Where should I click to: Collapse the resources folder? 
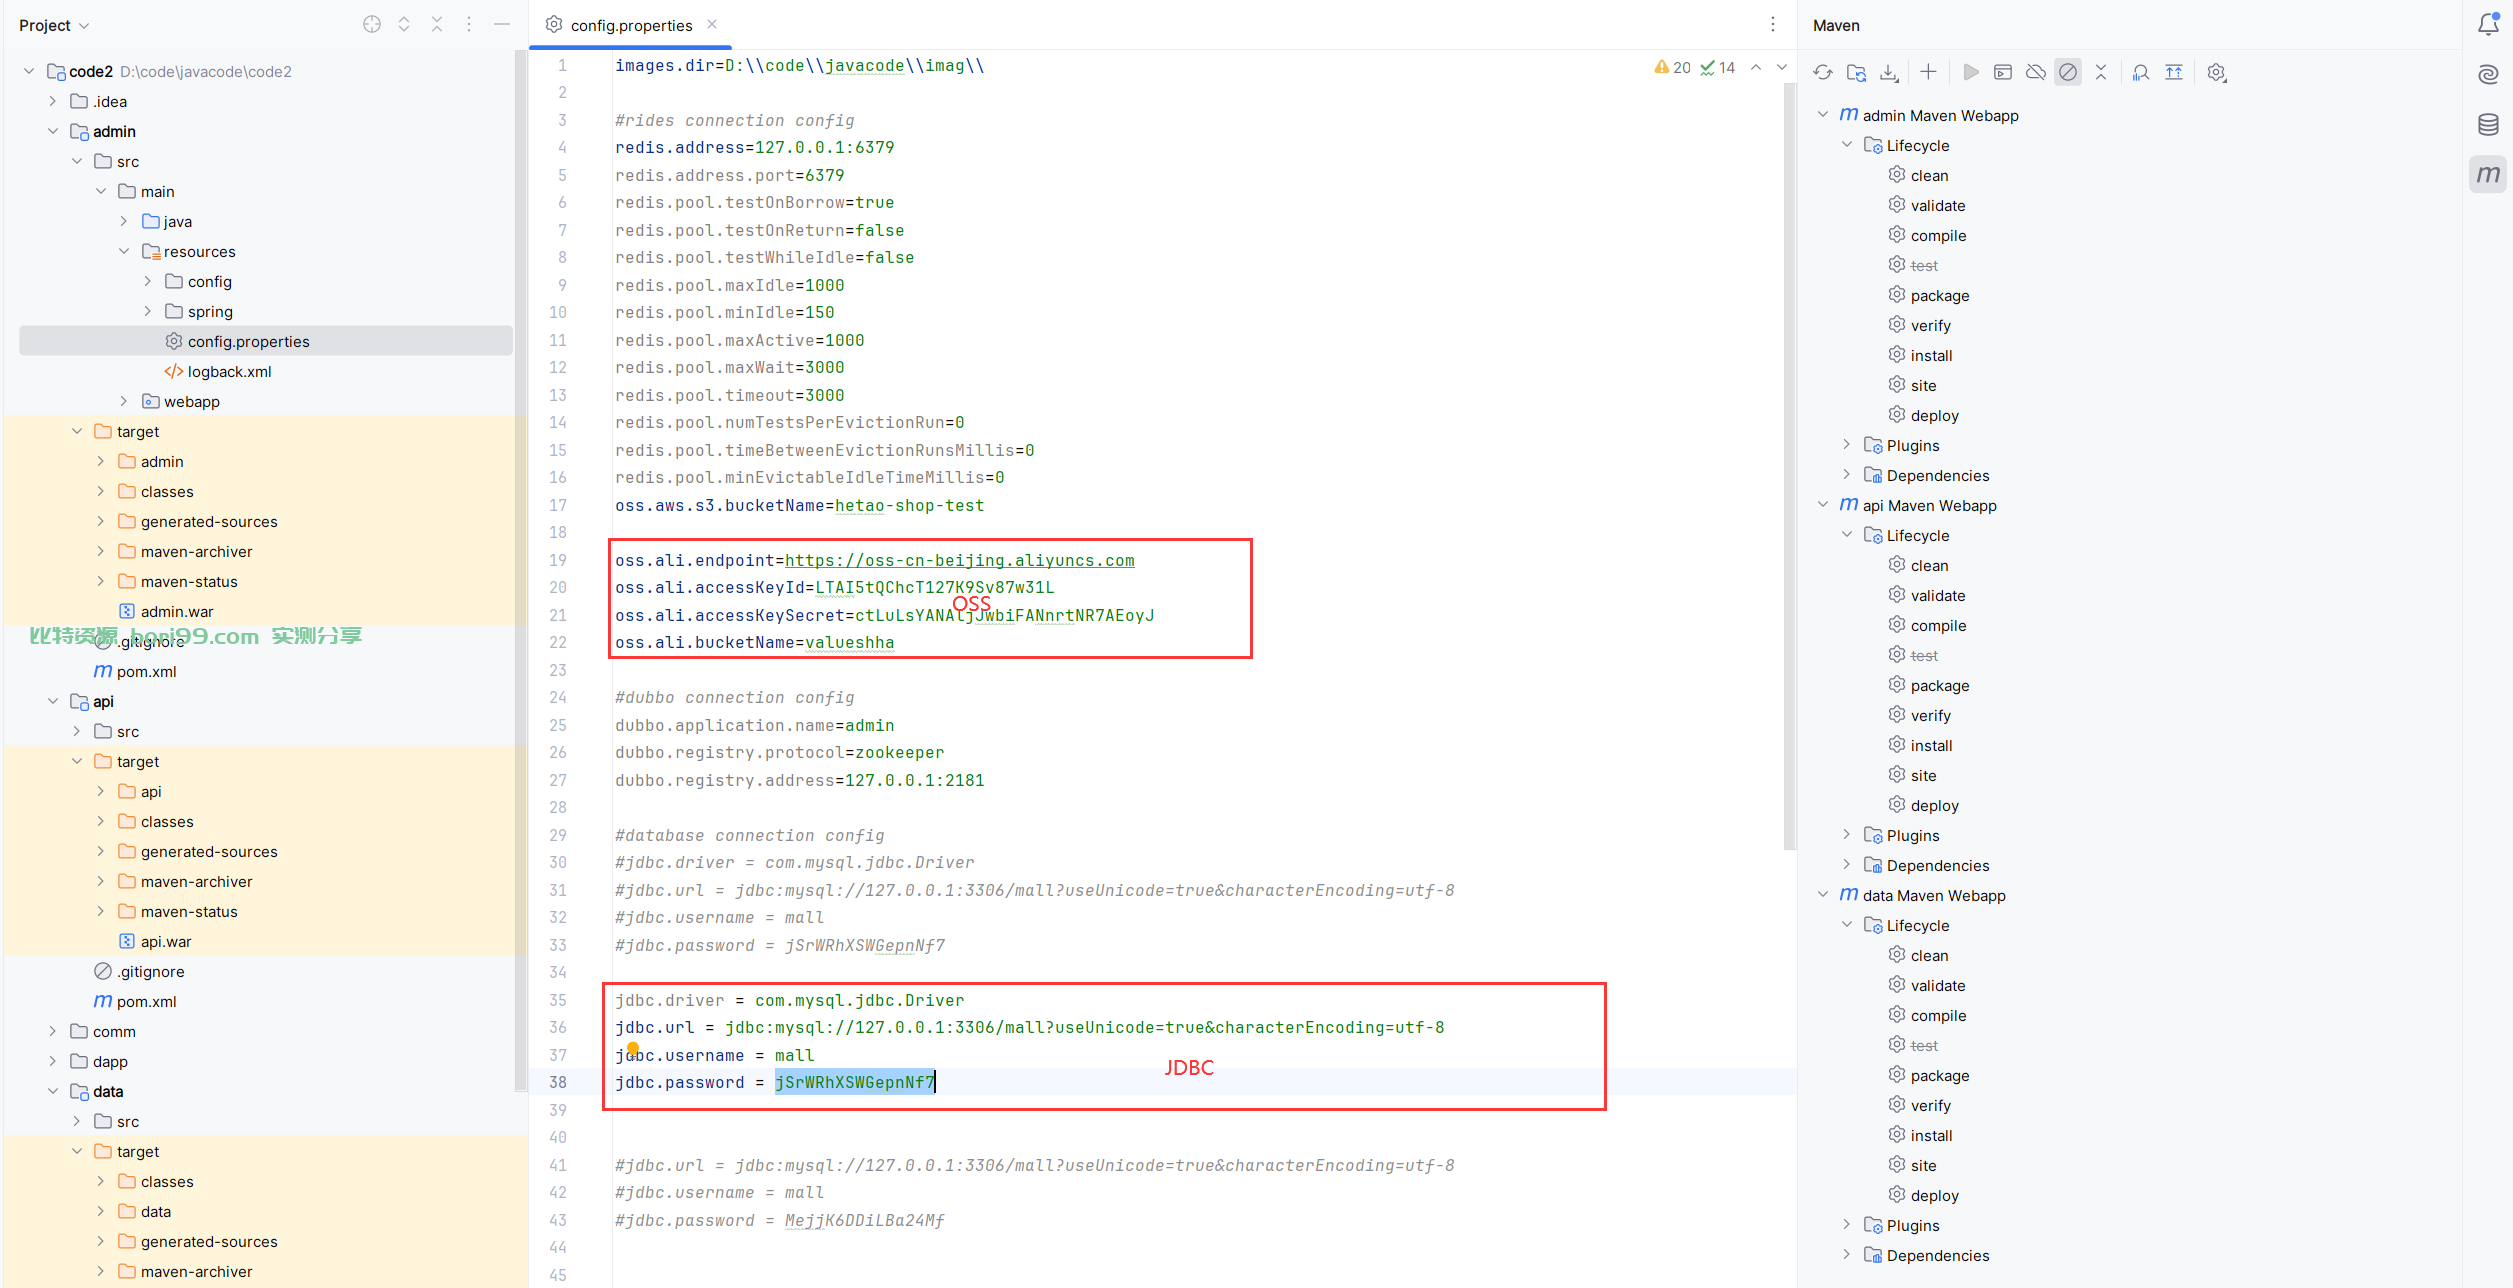pyautogui.click(x=124, y=251)
